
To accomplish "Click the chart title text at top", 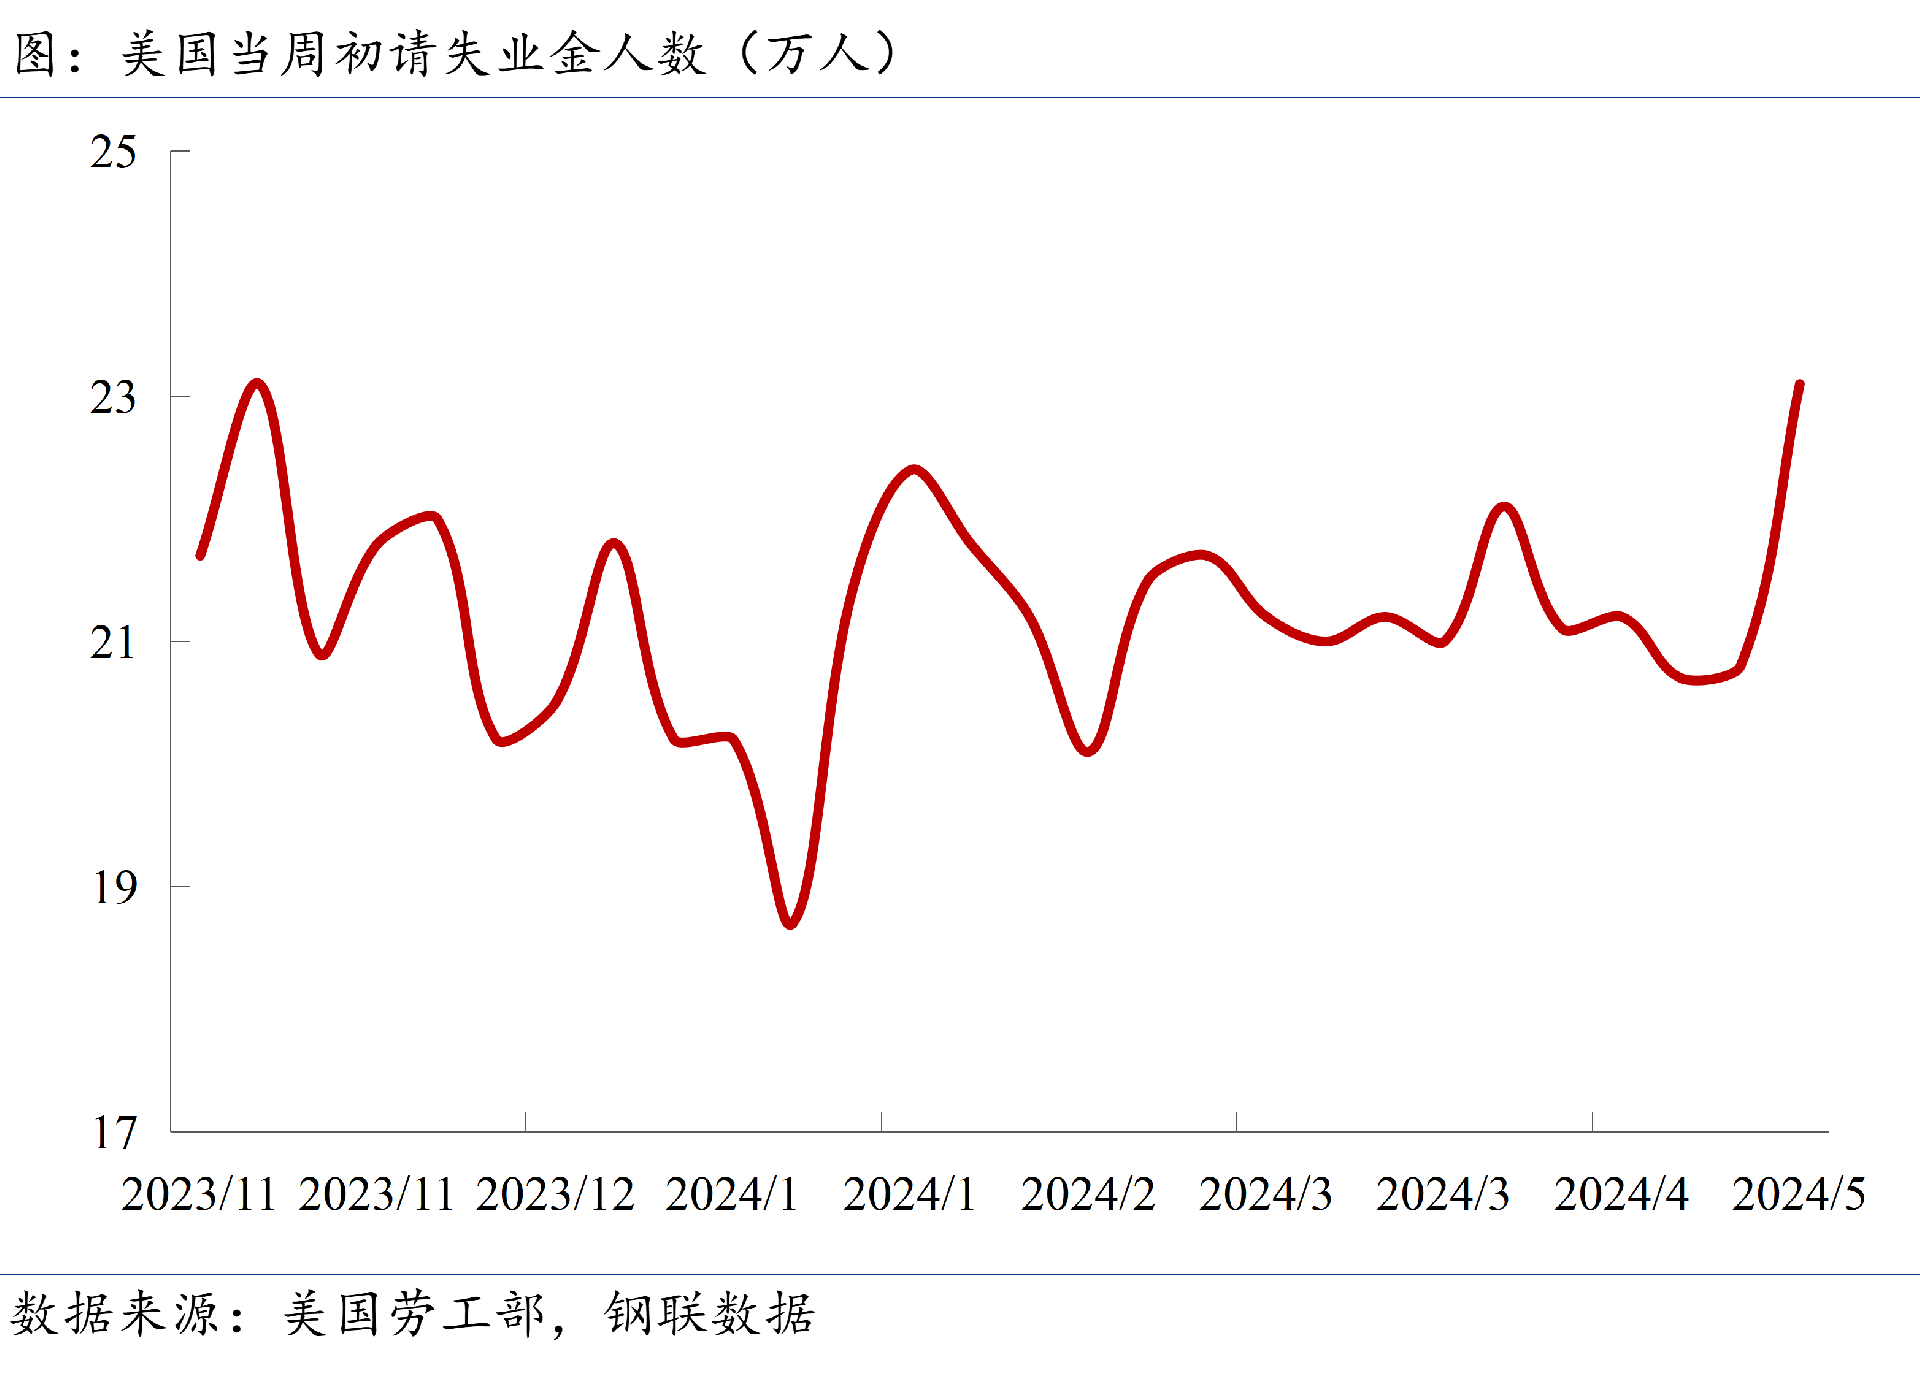I will click(455, 53).
